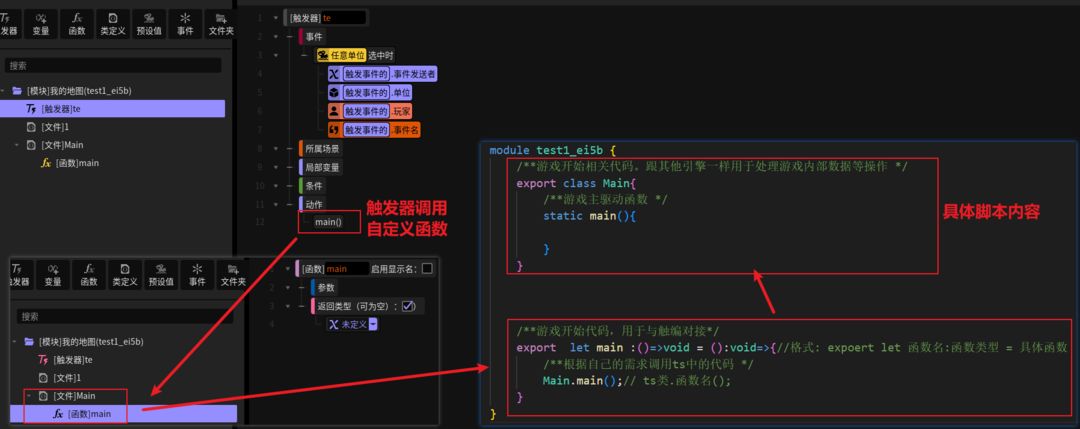1080x429 pixels.
Task: Click the main() action under 动作
Action: 328,222
